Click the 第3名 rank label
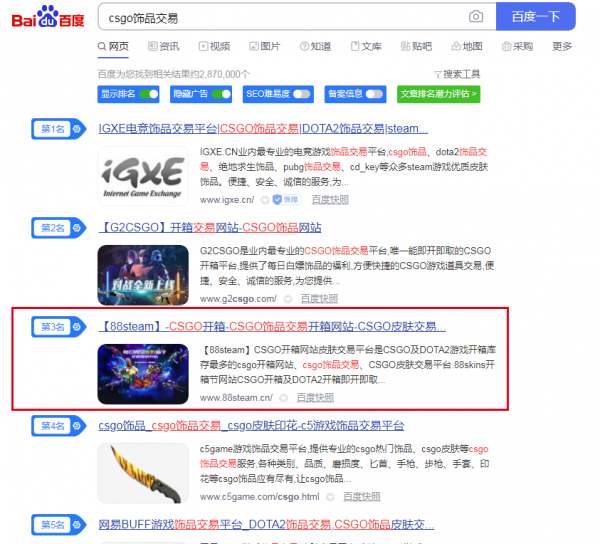 53,327
